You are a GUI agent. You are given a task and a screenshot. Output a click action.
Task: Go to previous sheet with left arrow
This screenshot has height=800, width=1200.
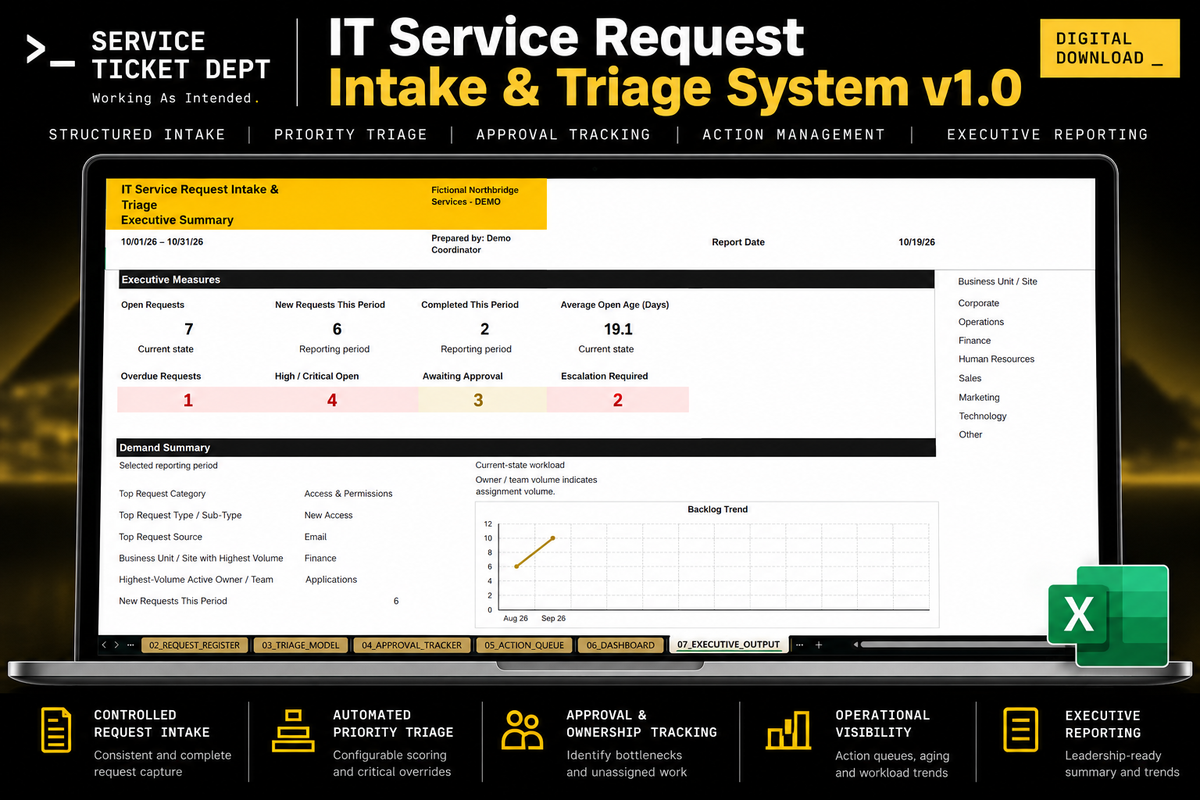[x=104, y=645]
